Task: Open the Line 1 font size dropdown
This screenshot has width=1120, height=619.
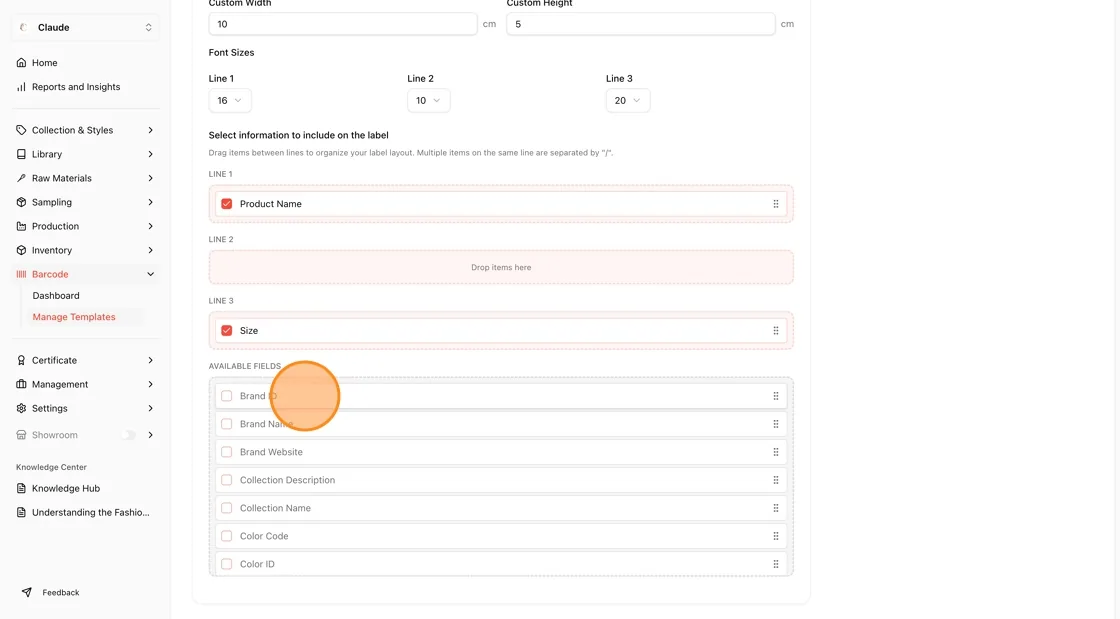Action: [229, 101]
